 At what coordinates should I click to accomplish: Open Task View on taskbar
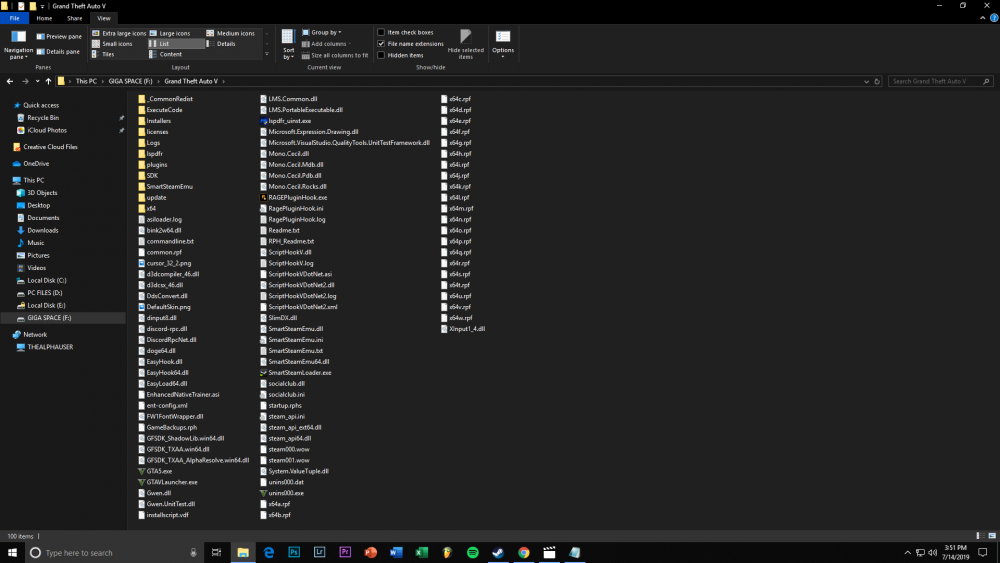pos(217,553)
